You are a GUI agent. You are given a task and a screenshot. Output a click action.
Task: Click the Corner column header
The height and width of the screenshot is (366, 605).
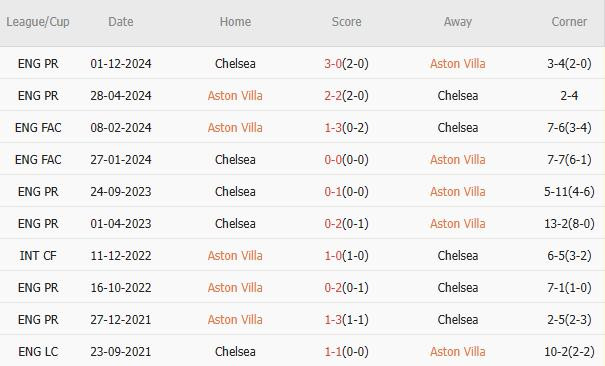(x=569, y=22)
